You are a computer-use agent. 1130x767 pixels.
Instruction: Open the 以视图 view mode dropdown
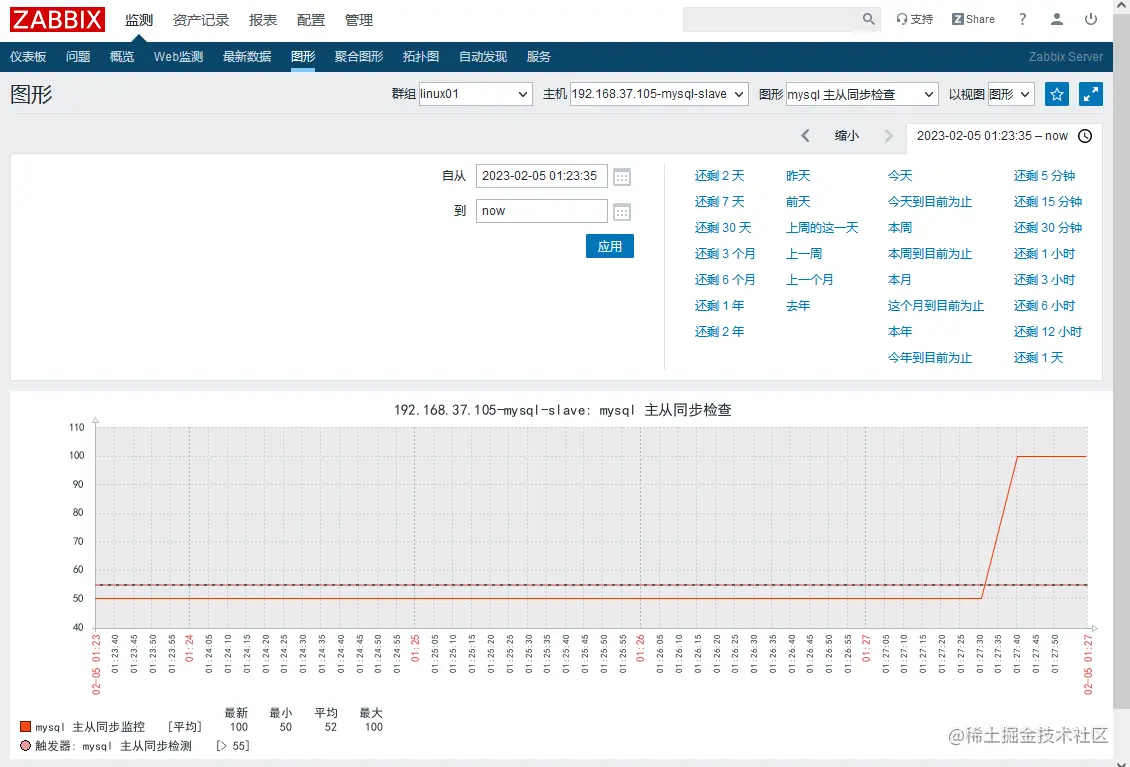(1011, 93)
